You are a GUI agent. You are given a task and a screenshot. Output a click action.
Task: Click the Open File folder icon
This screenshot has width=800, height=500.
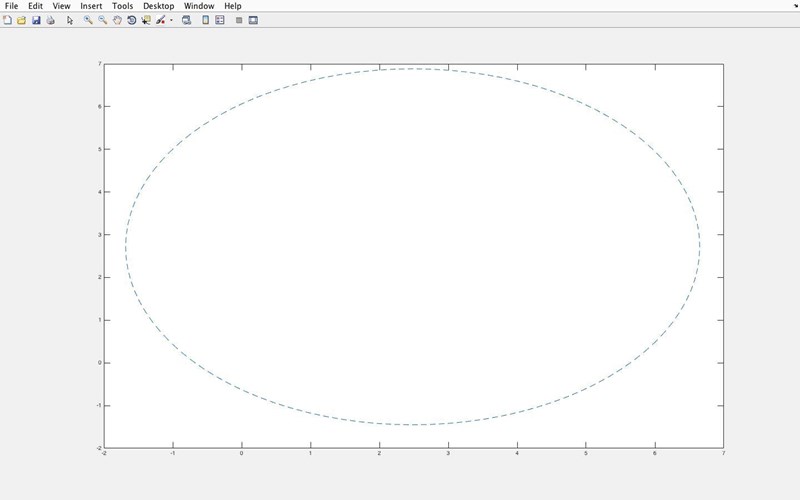tap(21, 20)
